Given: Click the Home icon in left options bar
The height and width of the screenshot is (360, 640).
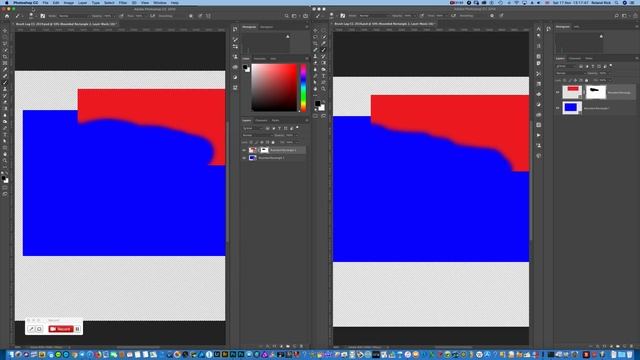Looking at the screenshot, I should 7,16.
